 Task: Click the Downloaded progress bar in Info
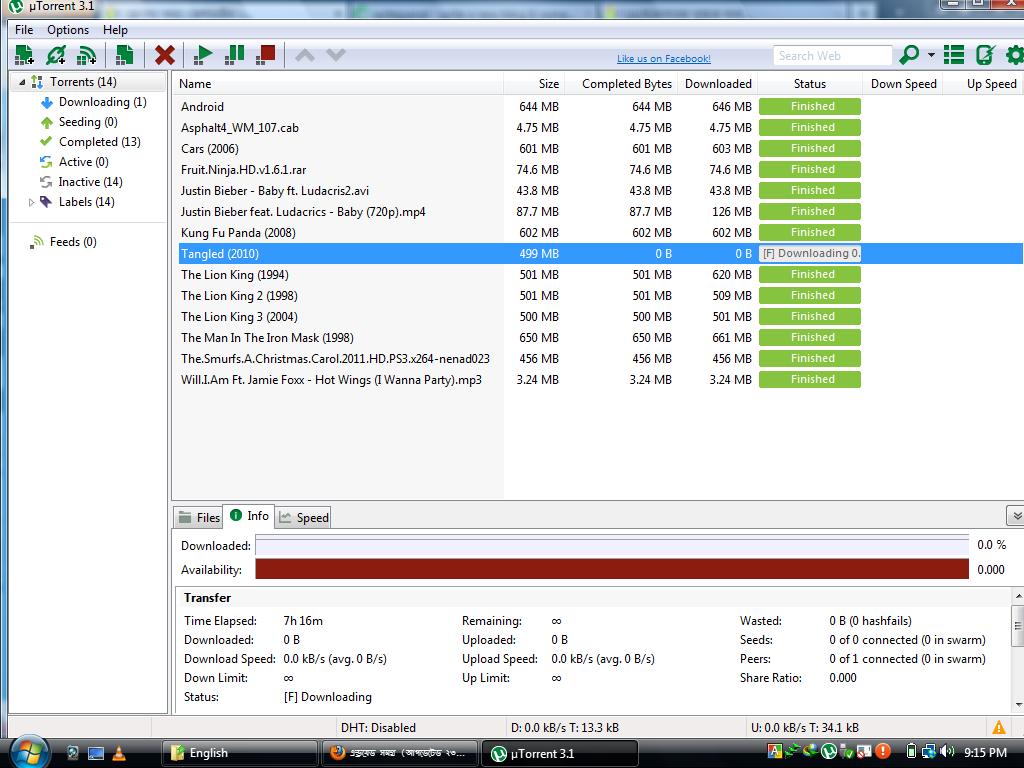[x=612, y=545]
